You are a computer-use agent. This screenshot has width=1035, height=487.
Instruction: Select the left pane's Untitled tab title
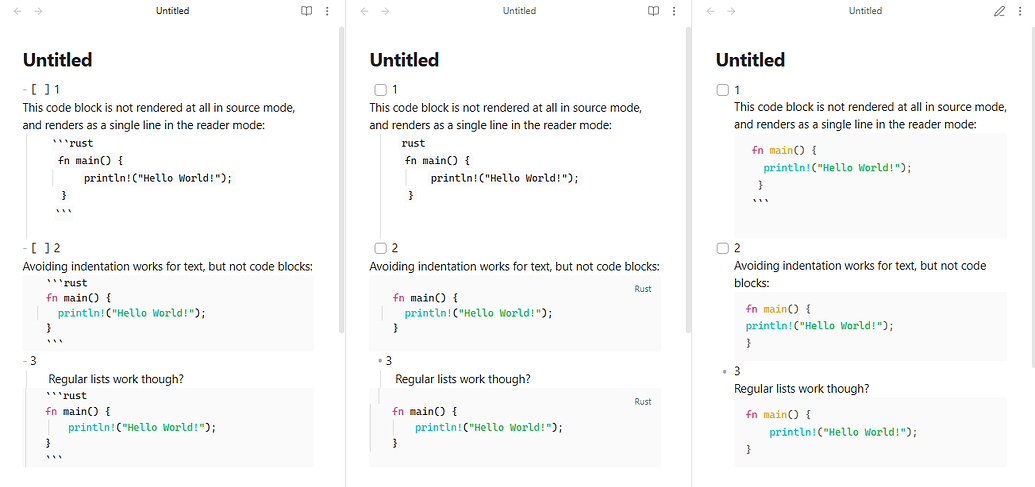coord(173,11)
